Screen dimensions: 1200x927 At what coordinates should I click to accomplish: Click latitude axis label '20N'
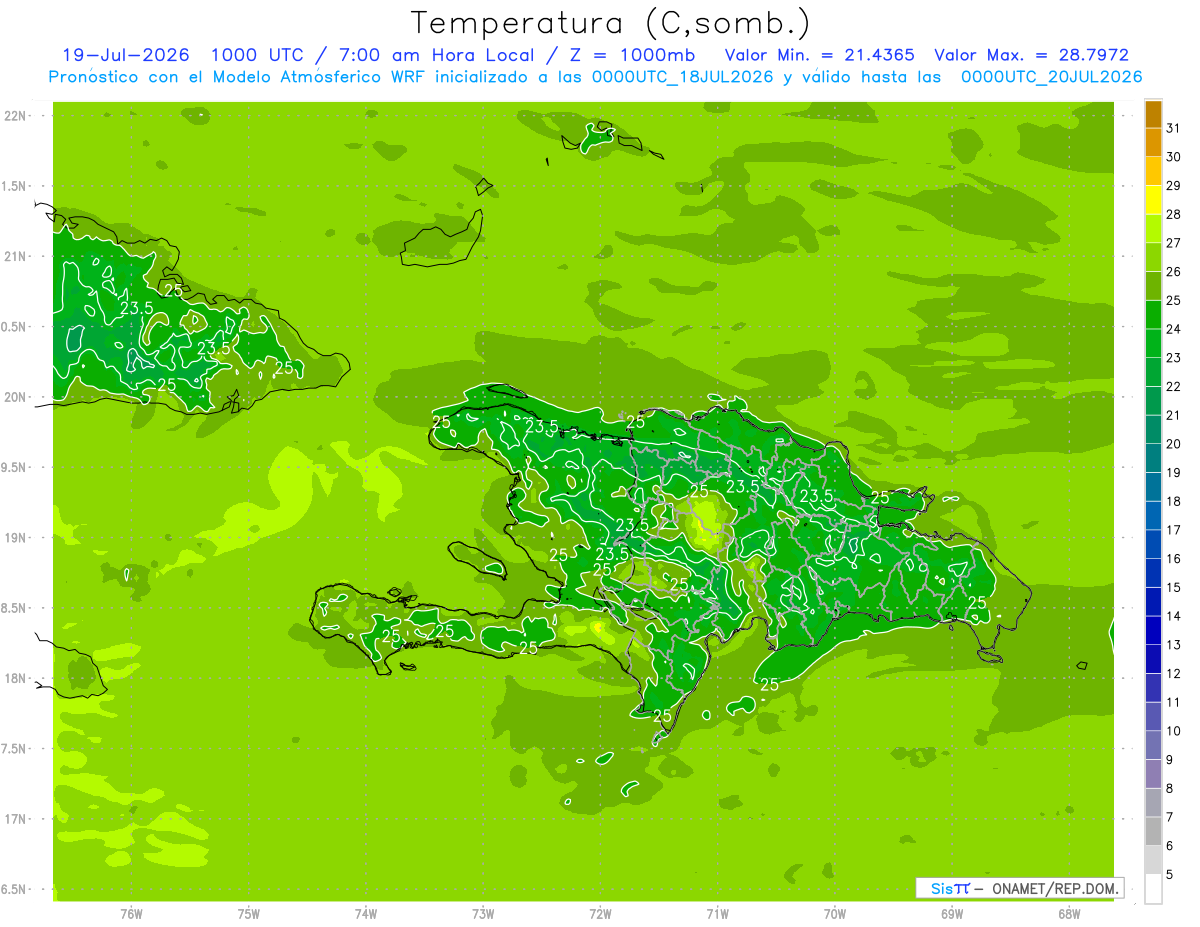[x=14, y=397]
